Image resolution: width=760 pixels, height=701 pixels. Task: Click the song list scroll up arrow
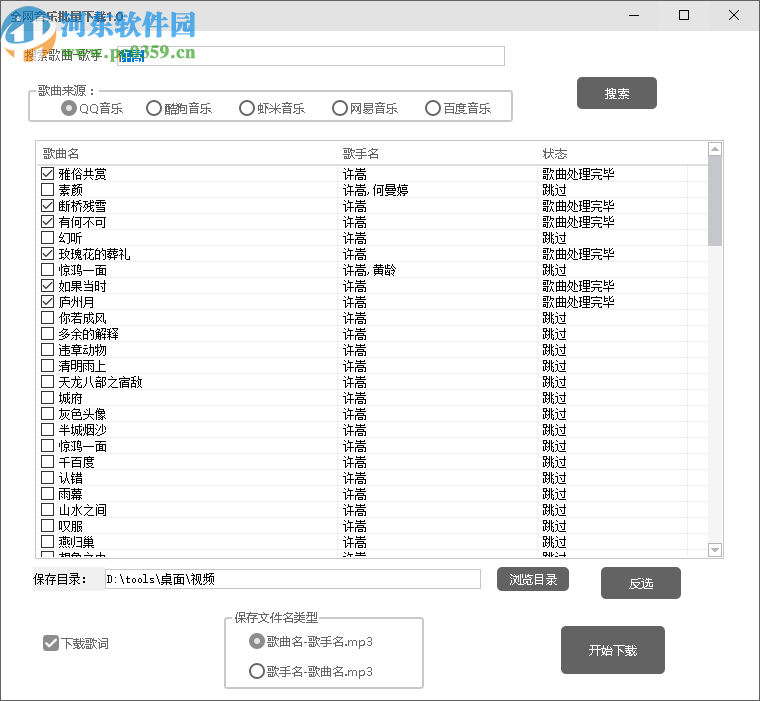coord(714,149)
